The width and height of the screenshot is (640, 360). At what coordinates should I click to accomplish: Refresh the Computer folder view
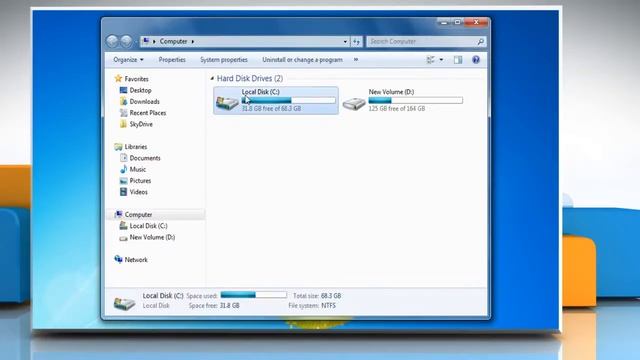tap(356, 42)
